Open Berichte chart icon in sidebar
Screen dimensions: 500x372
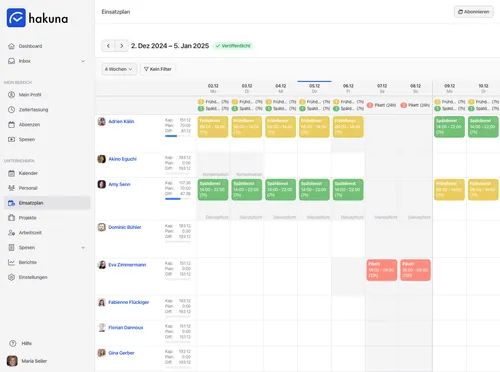click(x=11, y=262)
